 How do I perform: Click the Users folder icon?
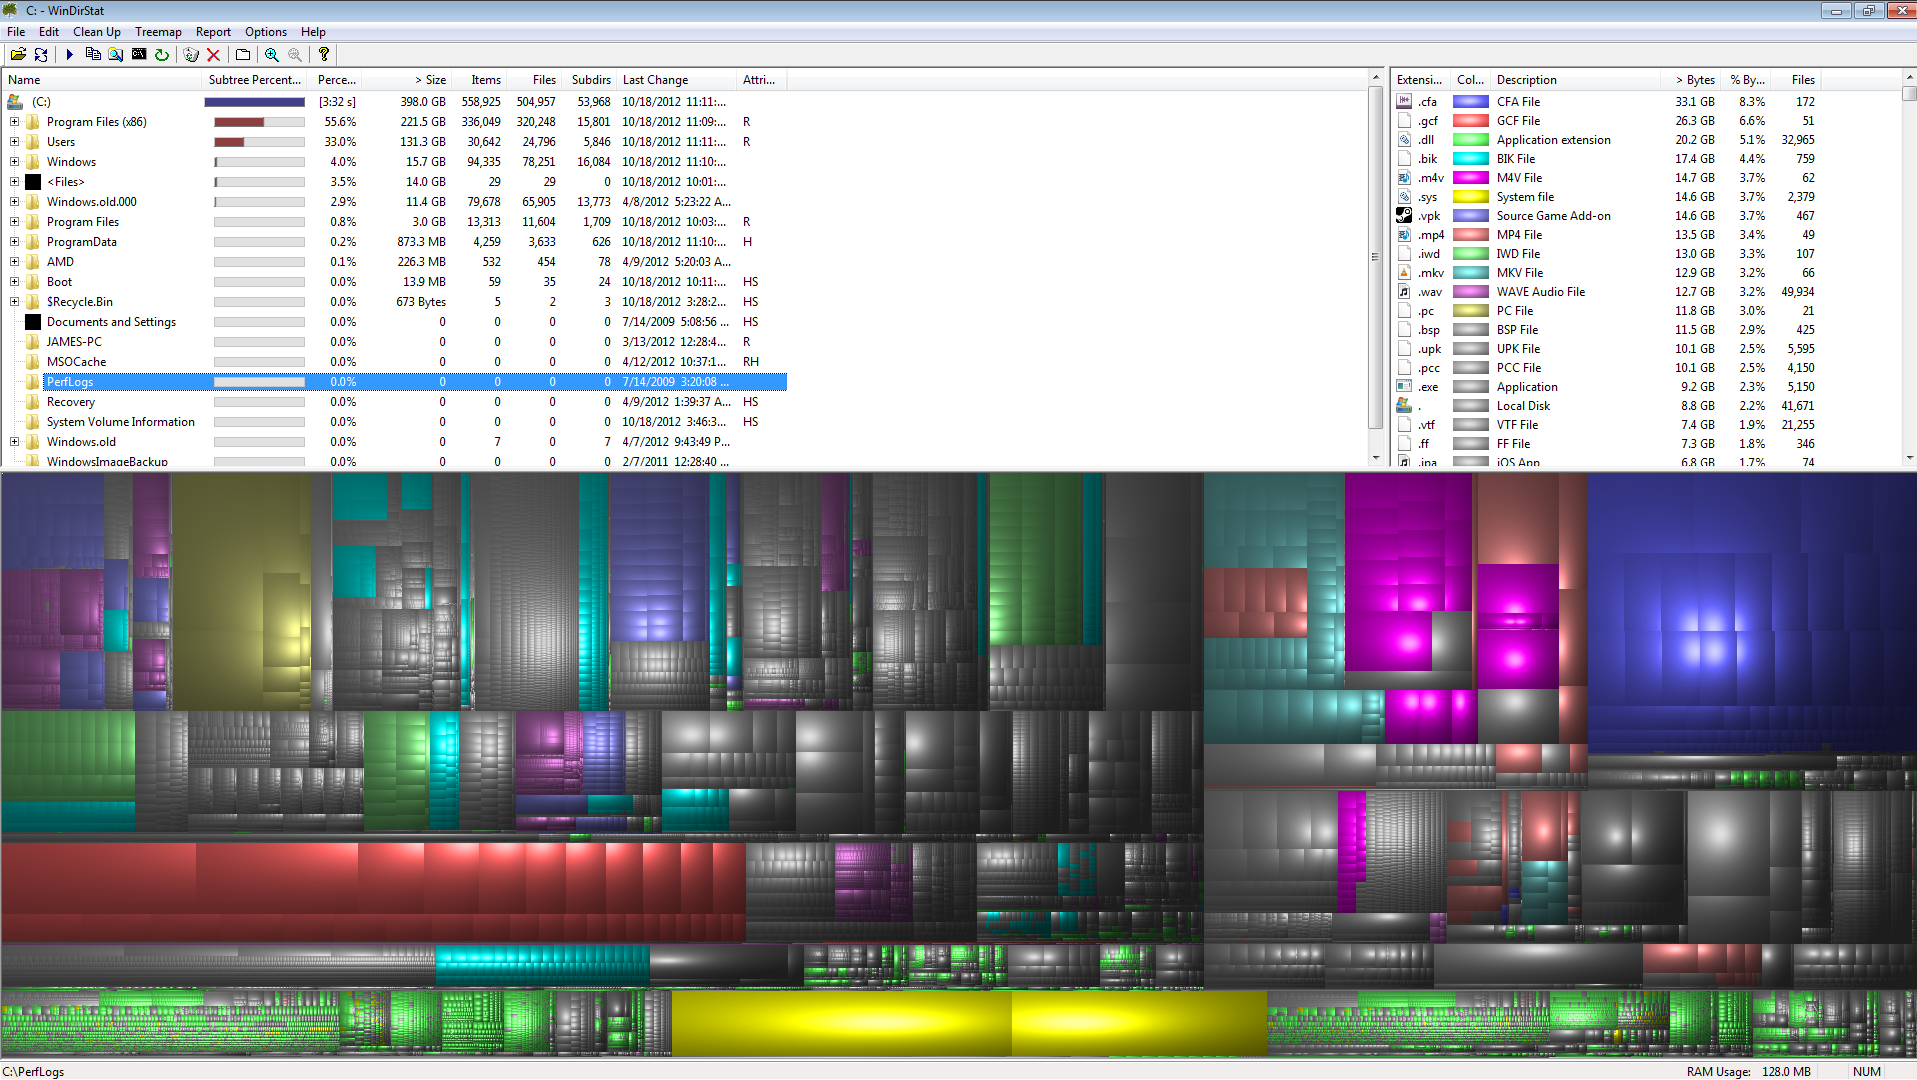[33, 142]
